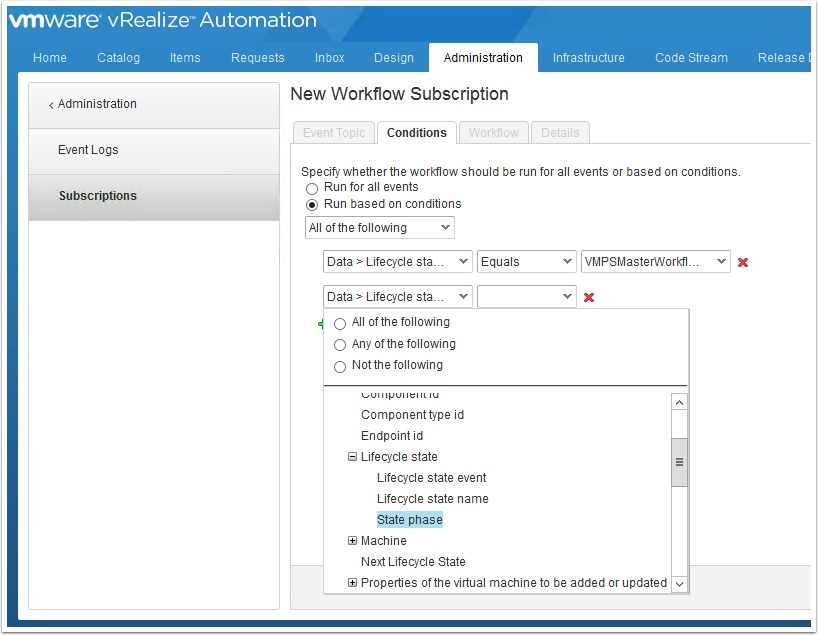Open Subscriptions in the sidebar
The height and width of the screenshot is (635, 818).
point(154,196)
